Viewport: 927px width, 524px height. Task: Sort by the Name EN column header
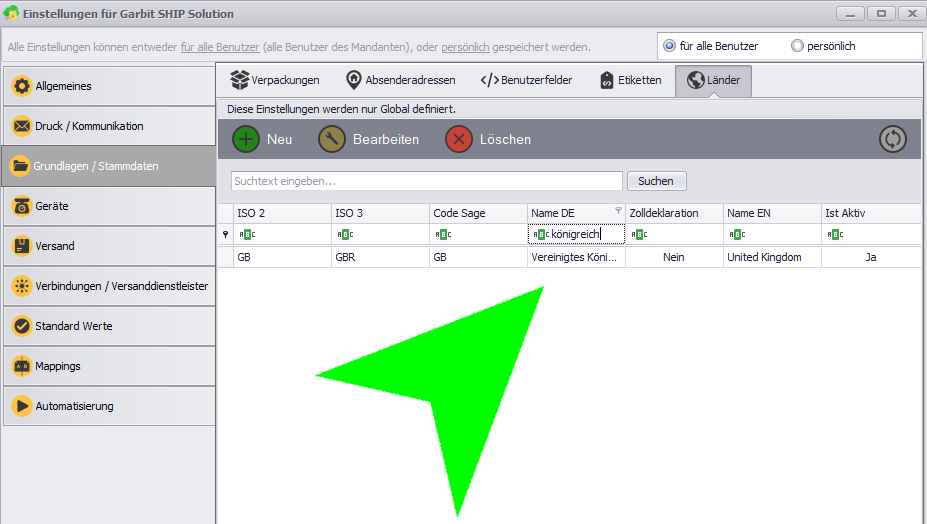tap(773, 213)
